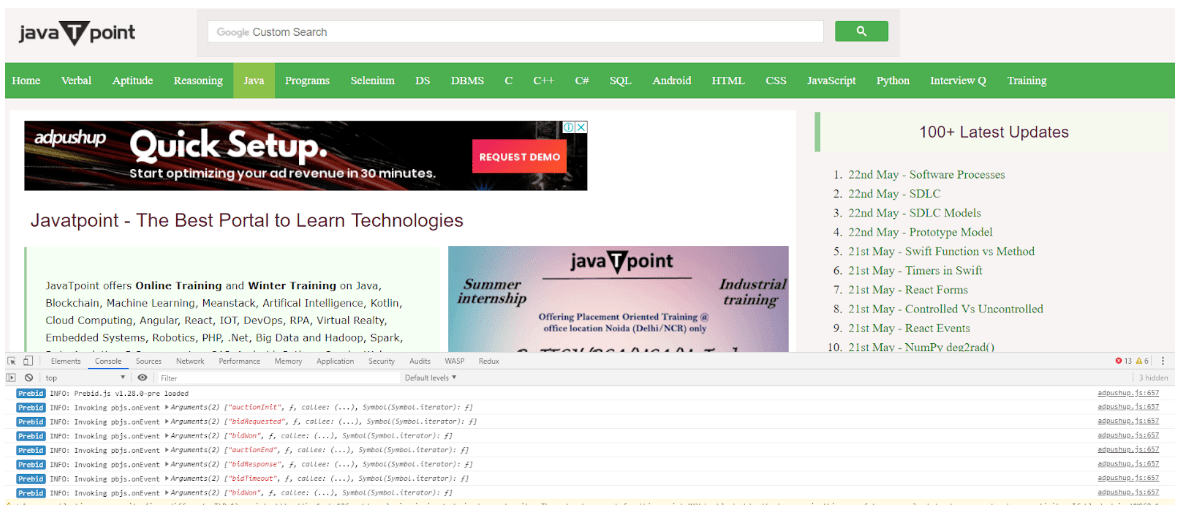Close the adpushup banner ad
This screenshot has height=517, width=1179.
point(581,128)
